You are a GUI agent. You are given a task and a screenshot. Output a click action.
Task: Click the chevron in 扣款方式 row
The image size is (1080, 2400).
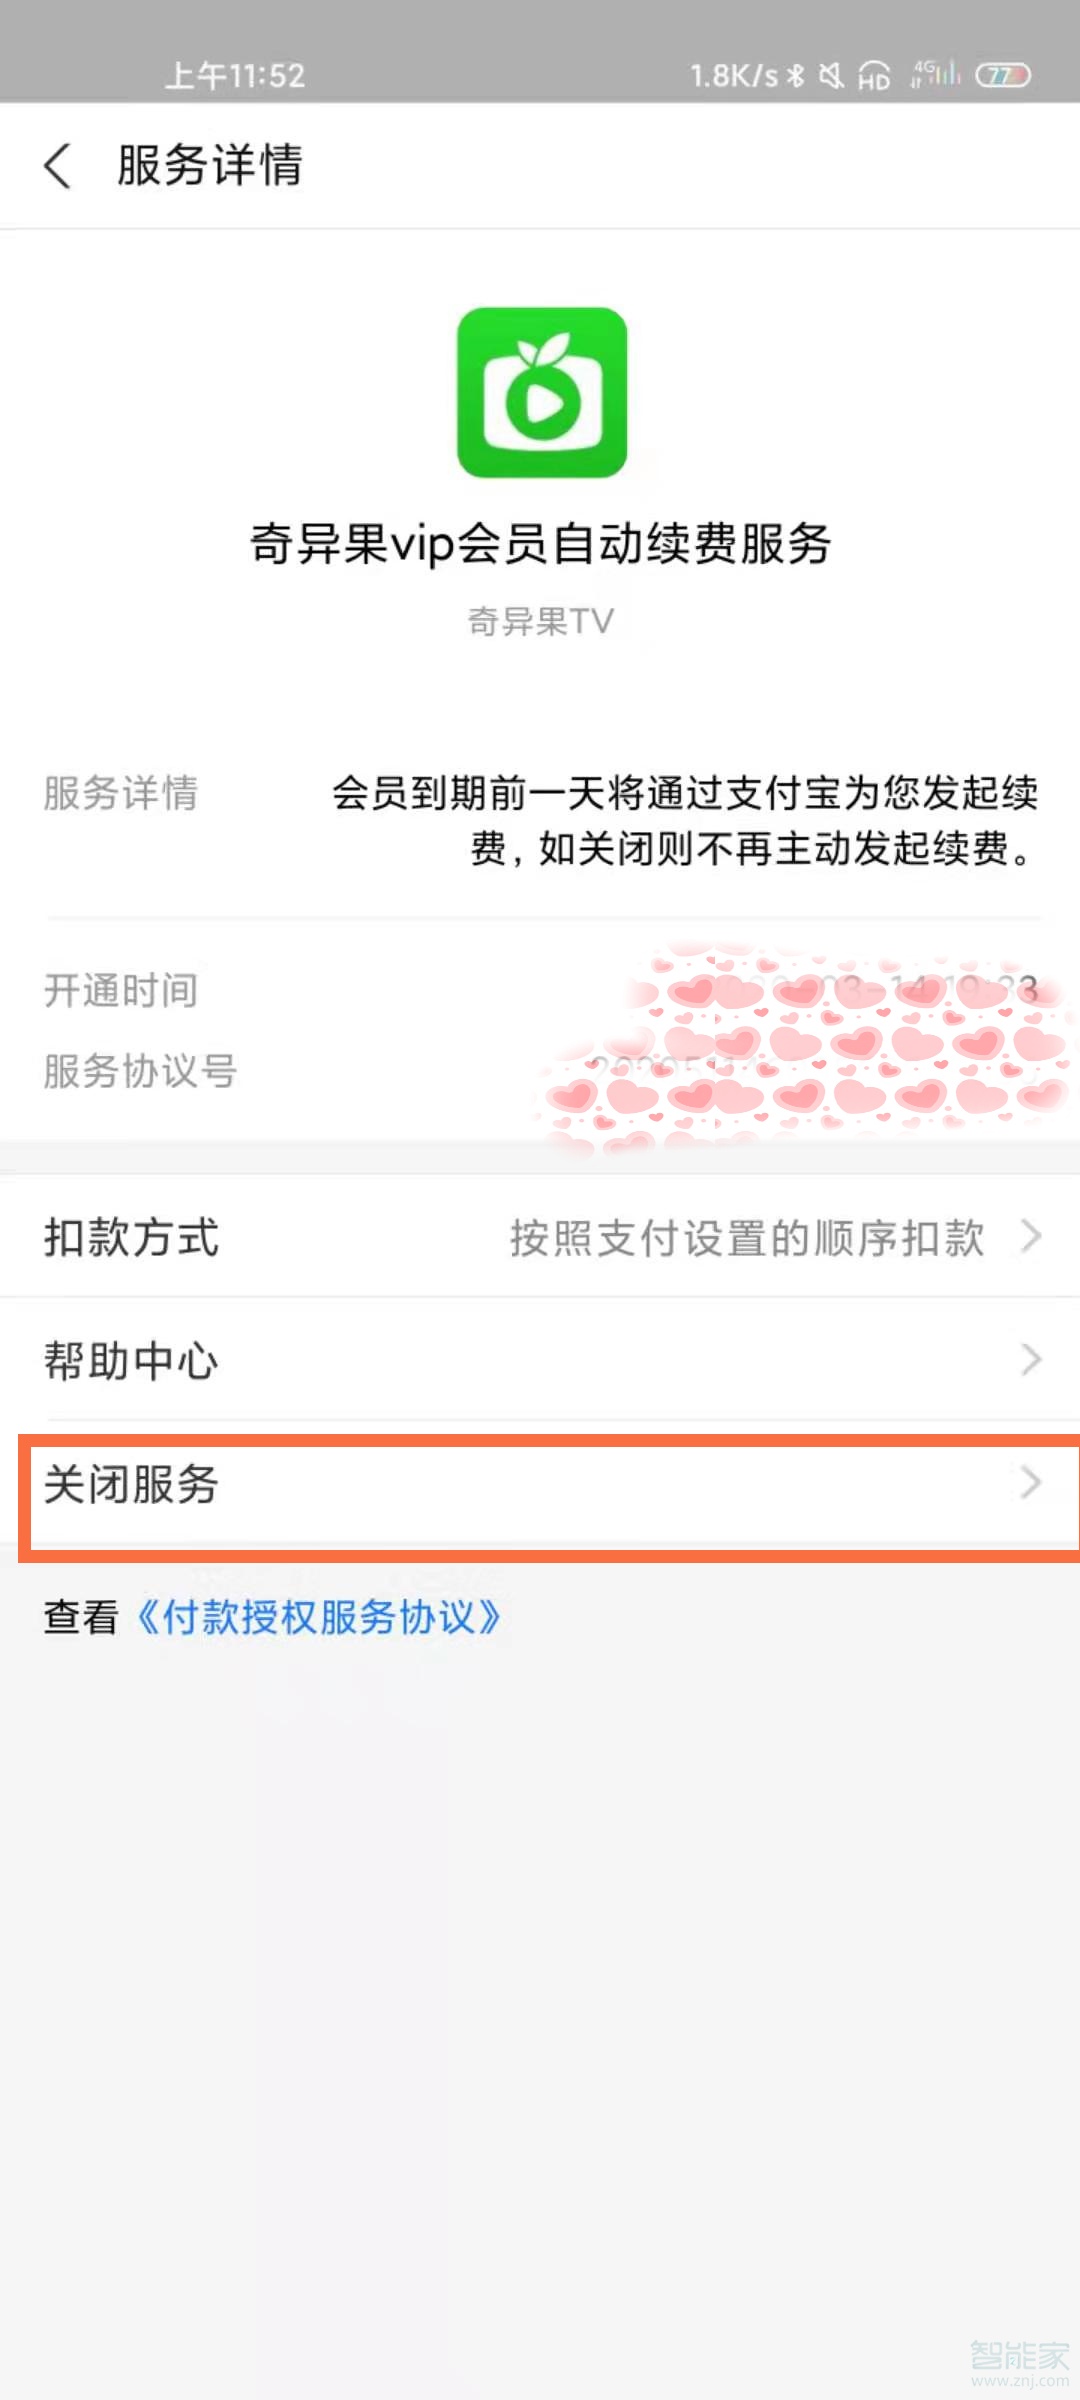tap(1031, 1237)
